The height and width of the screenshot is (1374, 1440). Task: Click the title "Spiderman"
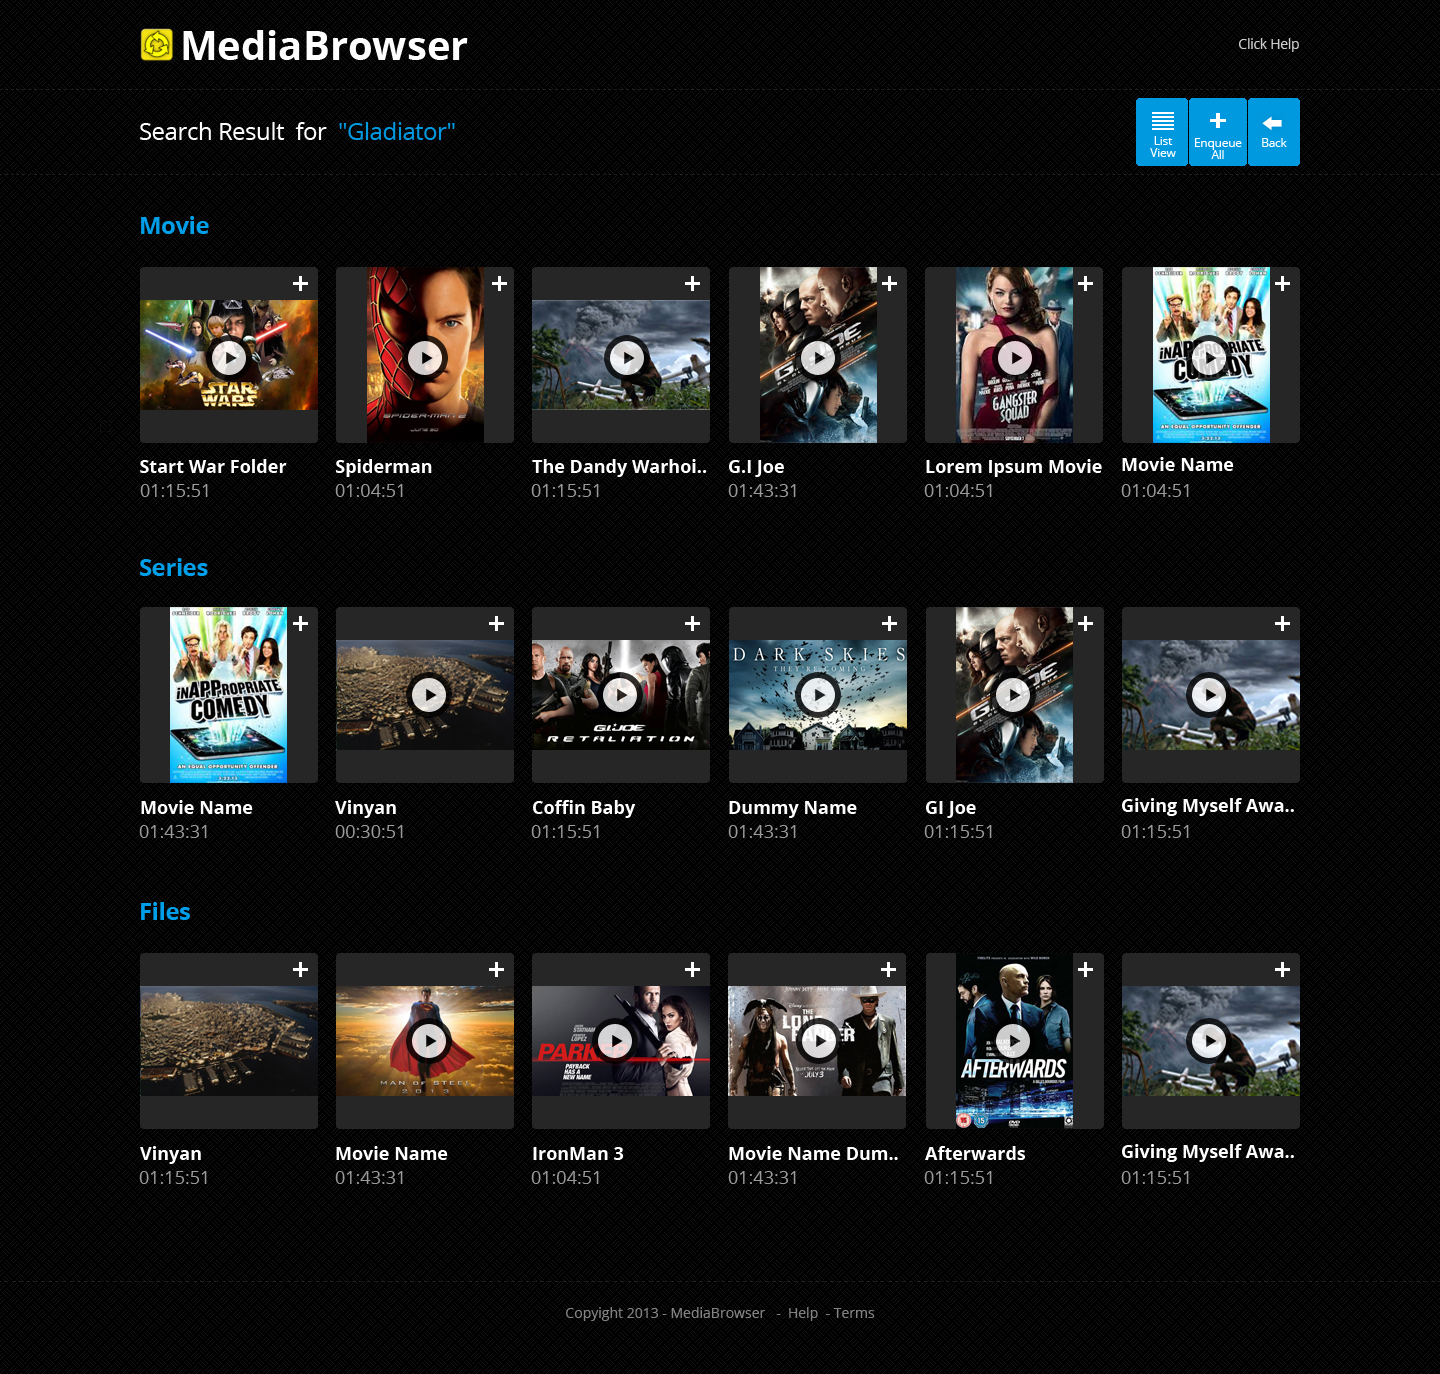(384, 467)
